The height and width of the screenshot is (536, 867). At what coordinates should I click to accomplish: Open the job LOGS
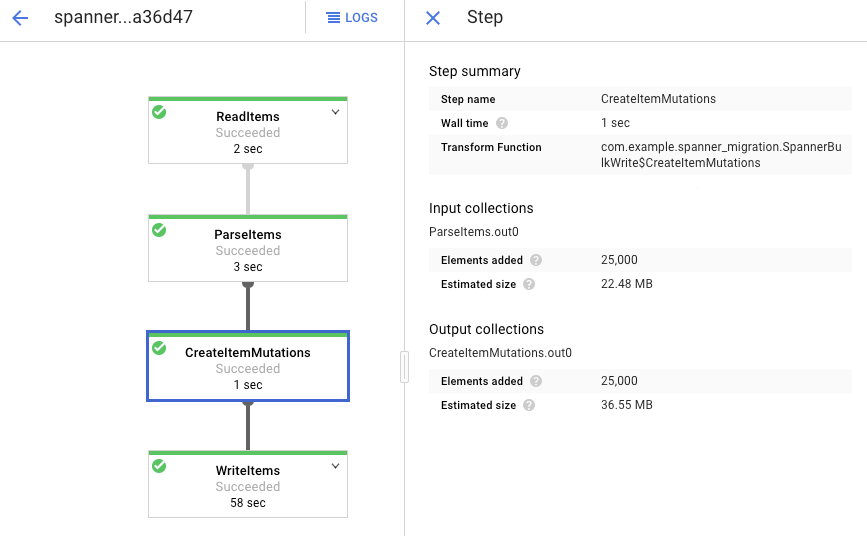pos(353,18)
